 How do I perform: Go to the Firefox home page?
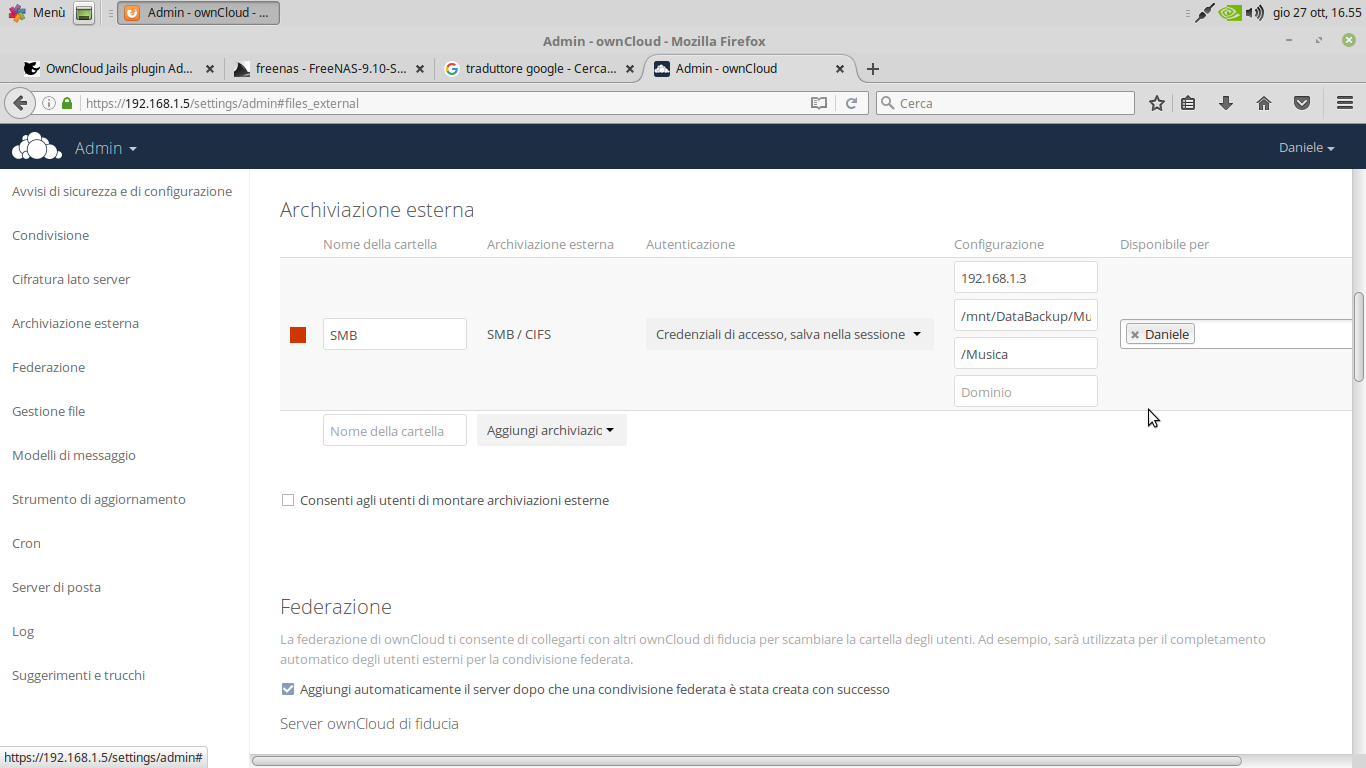click(x=1264, y=103)
